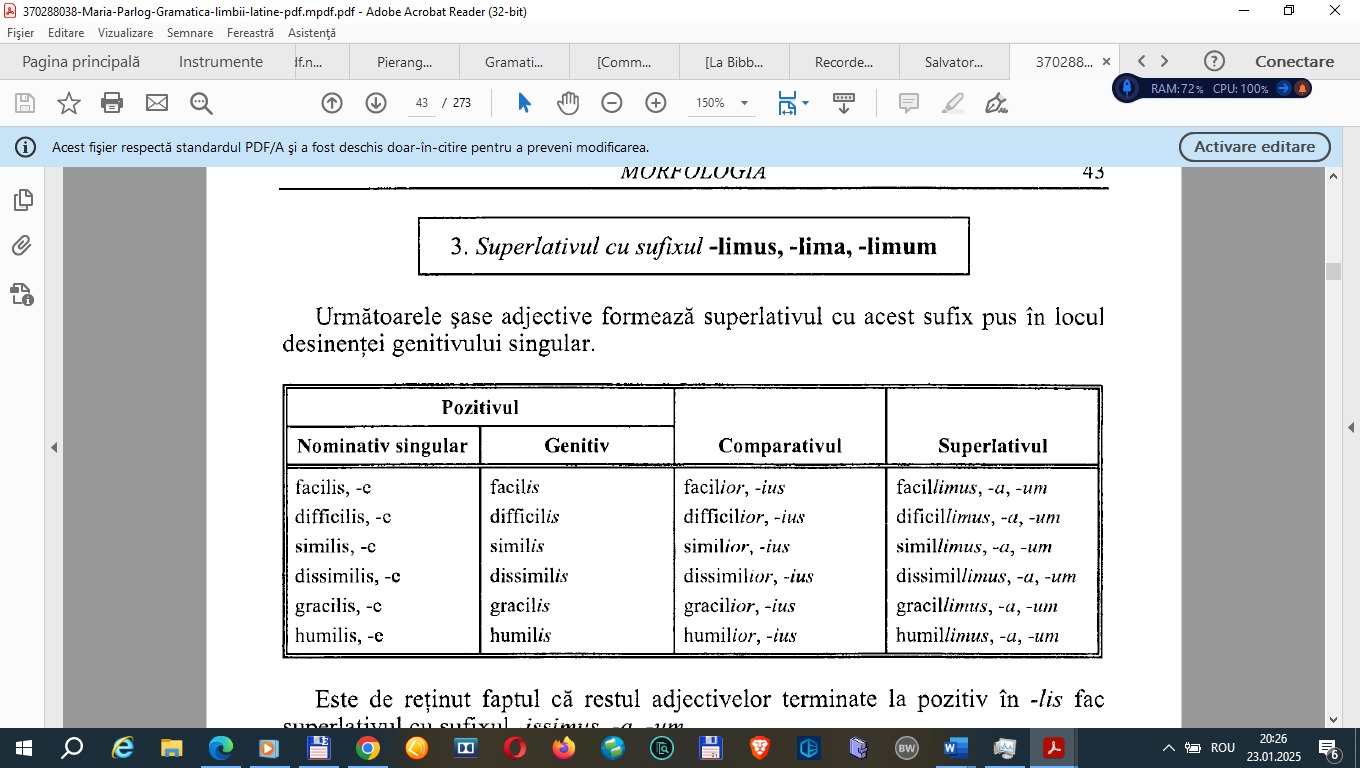Open Windows taskbar search

click(x=72, y=748)
